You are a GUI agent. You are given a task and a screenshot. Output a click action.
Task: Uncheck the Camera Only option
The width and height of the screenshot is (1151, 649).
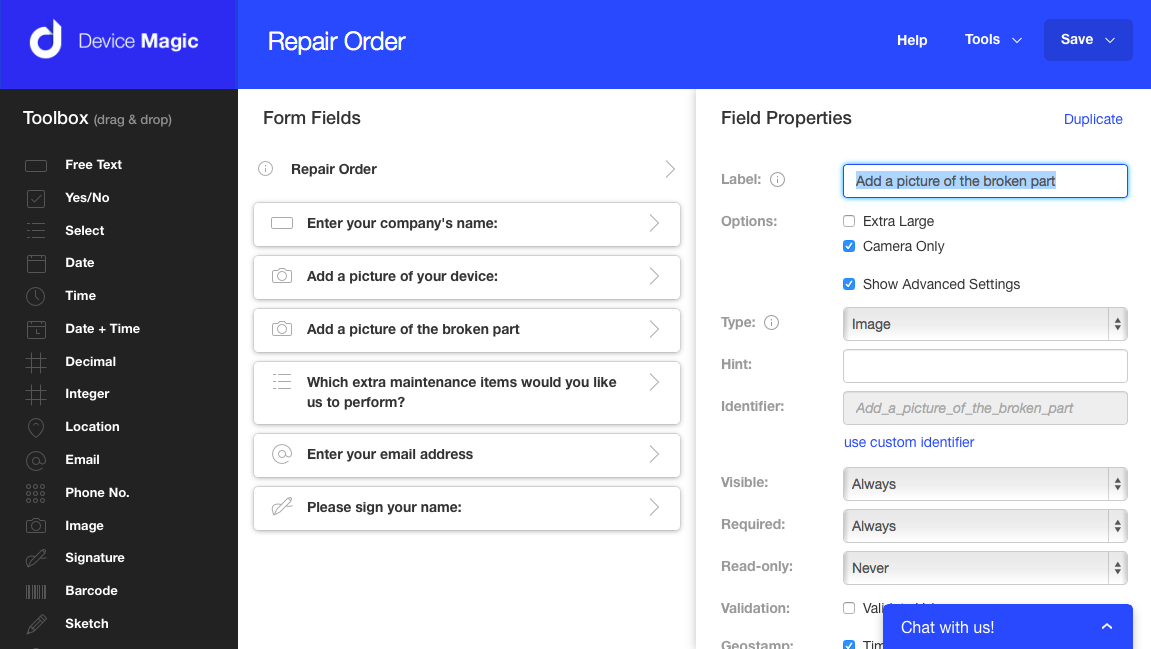tap(849, 246)
